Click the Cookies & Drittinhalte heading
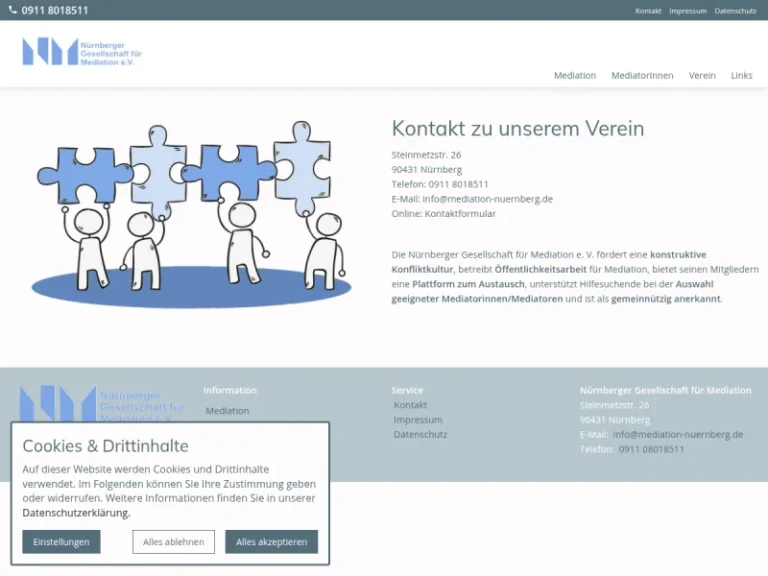Image resolution: width=768 pixels, height=576 pixels. click(105, 446)
